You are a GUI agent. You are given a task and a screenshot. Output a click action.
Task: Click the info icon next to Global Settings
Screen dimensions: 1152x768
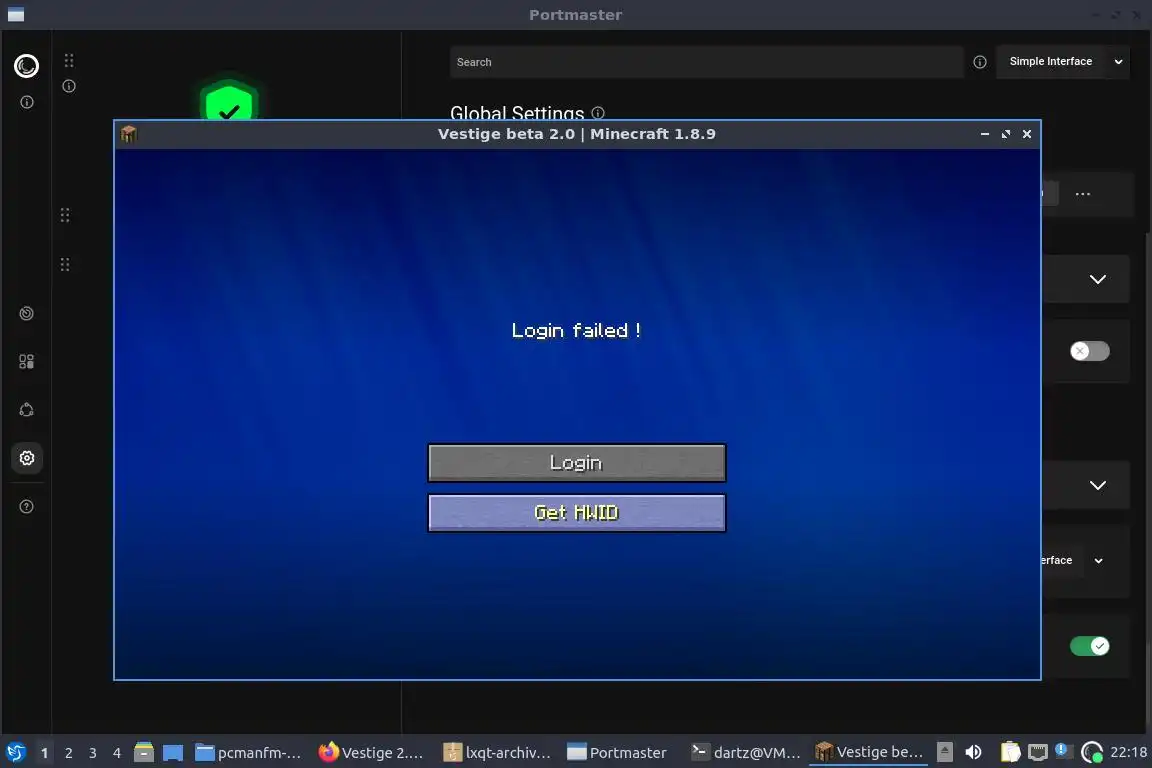click(x=598, y=112)
